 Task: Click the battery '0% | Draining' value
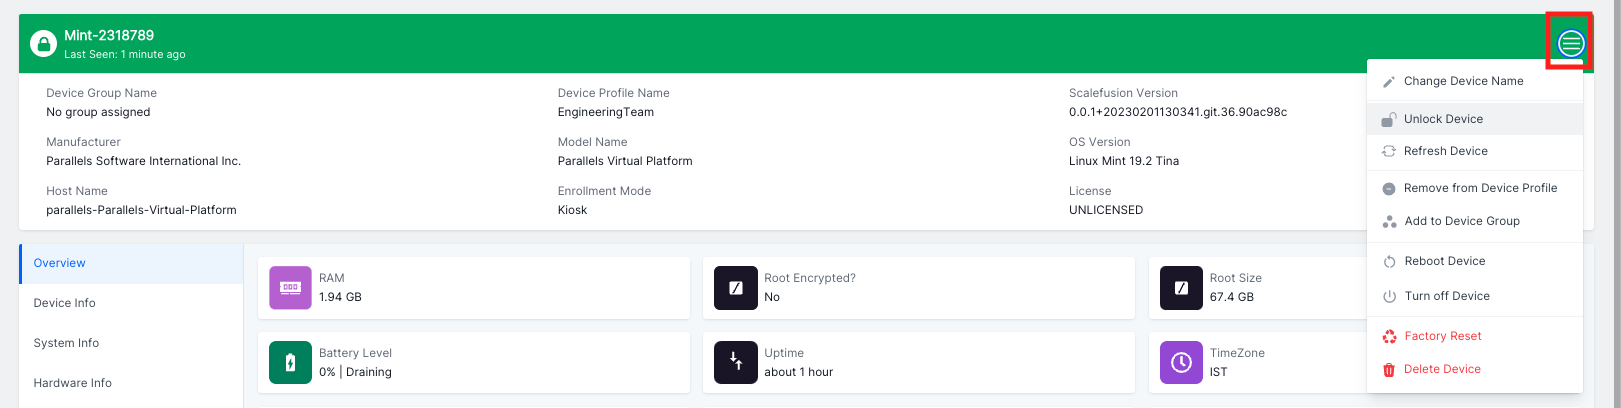(x=355, y=372)
